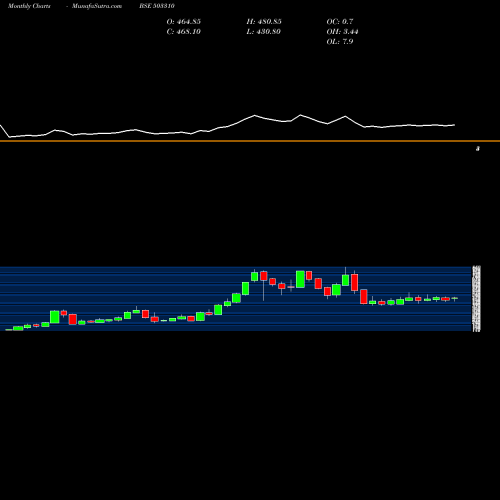The width and height of the screenshot is (500, 500).
Task: Click the MunafaSutra.com label
Action: 97,6
